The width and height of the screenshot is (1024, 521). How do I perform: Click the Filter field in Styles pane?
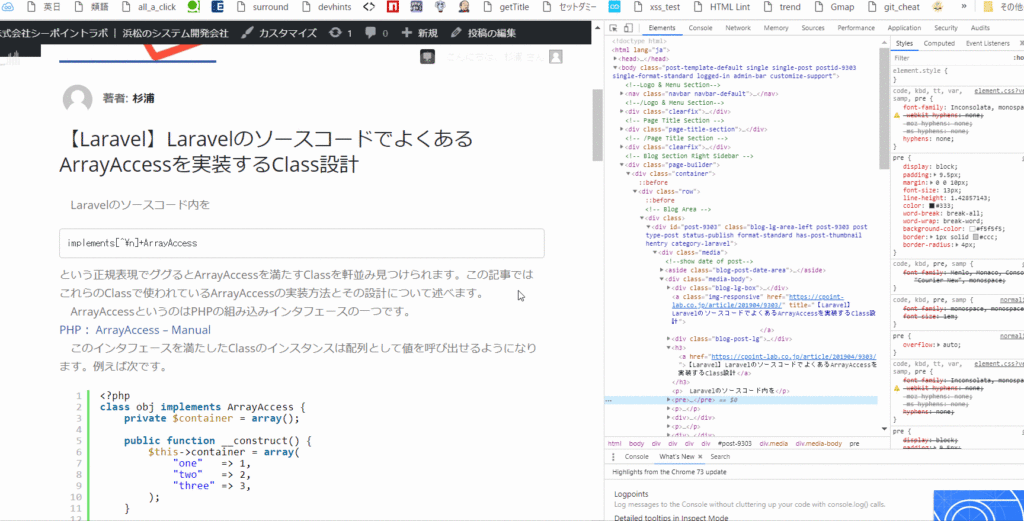click(940, 58)
